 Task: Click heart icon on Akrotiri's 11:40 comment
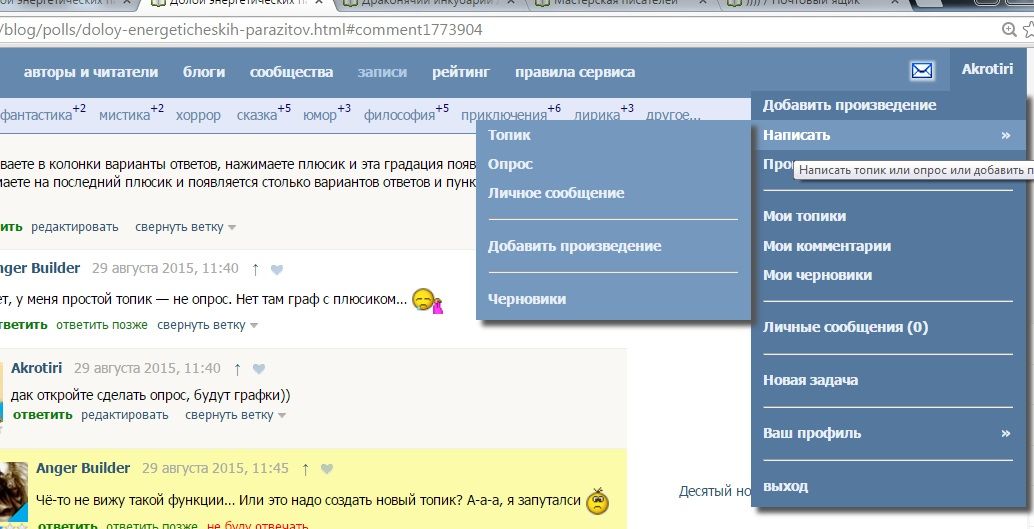click(x=259, y=369)
